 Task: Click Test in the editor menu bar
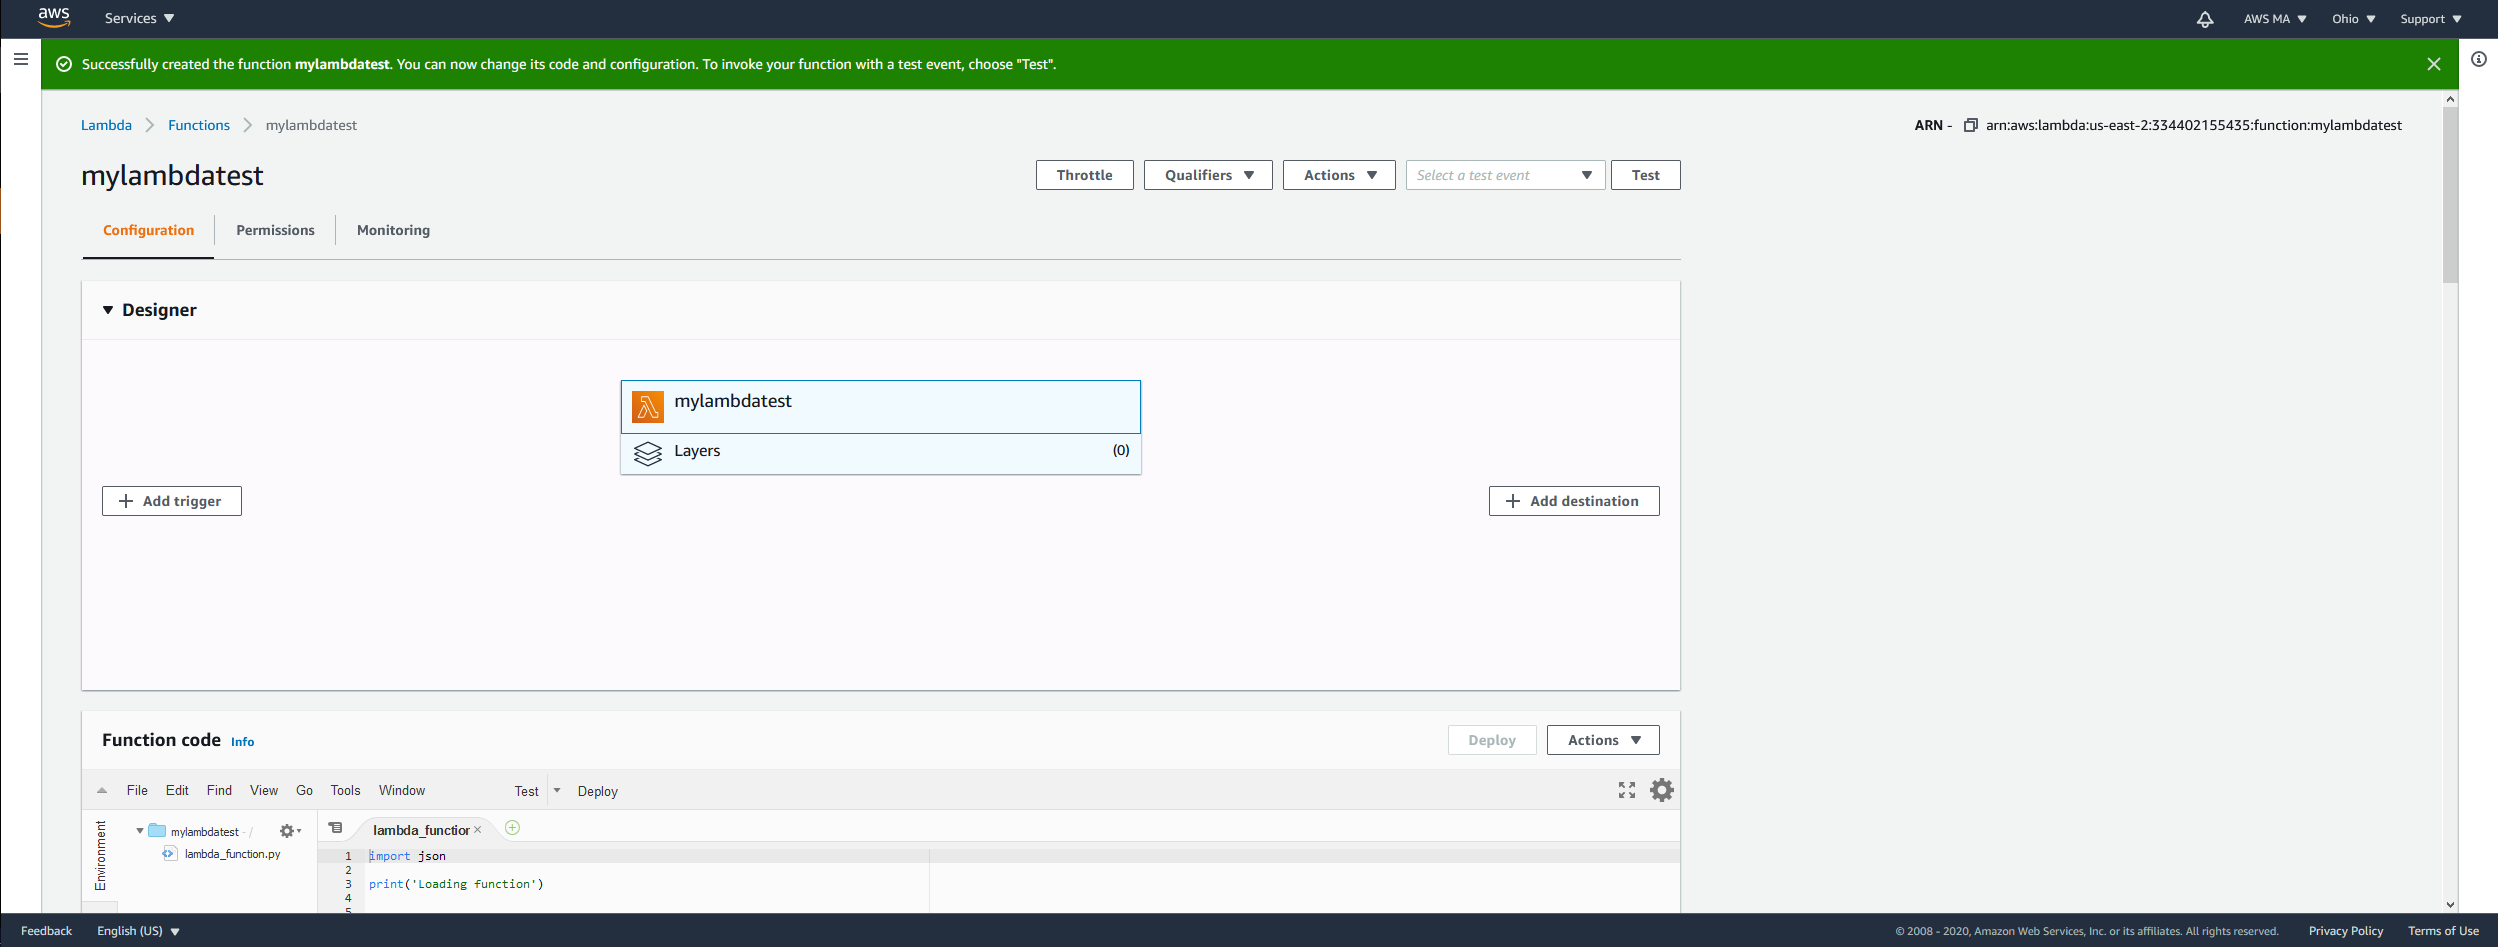(x=526, y=791)
